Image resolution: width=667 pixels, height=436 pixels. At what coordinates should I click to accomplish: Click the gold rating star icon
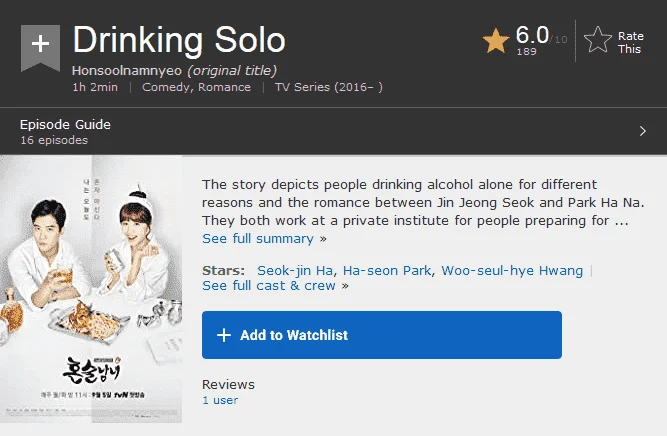[496, 41]
